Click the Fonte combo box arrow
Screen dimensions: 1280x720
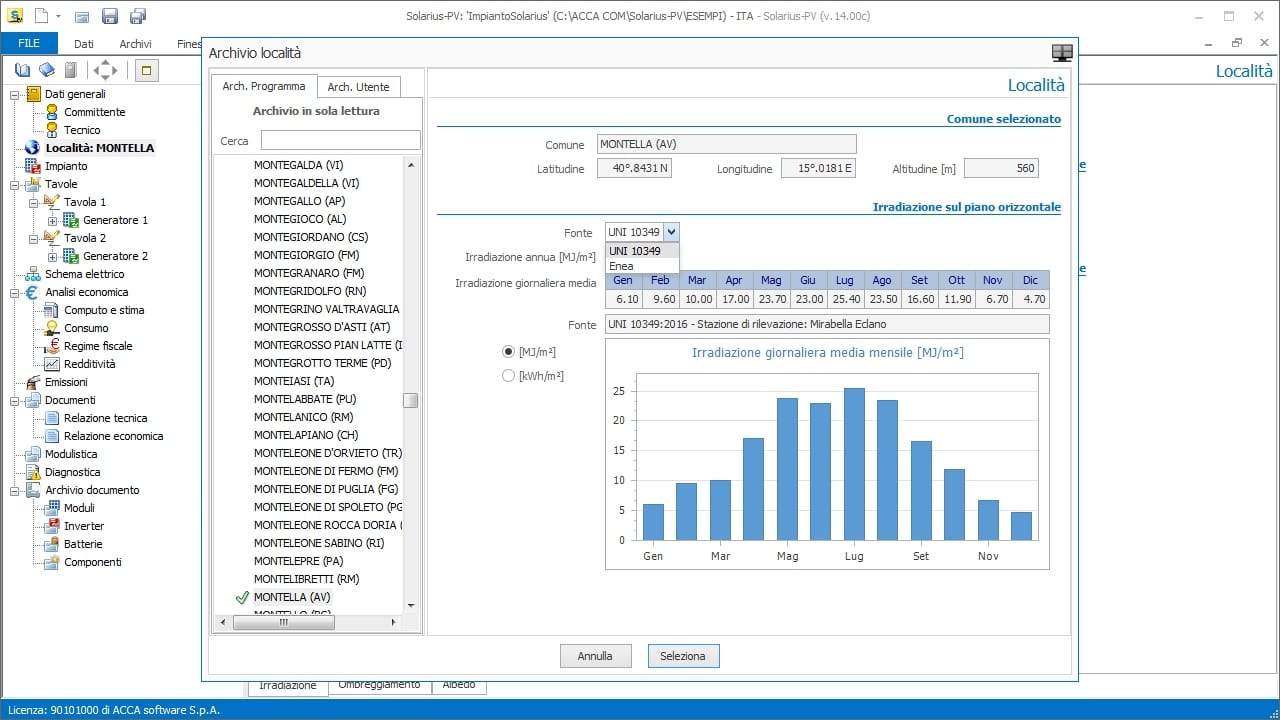[671, 232]
